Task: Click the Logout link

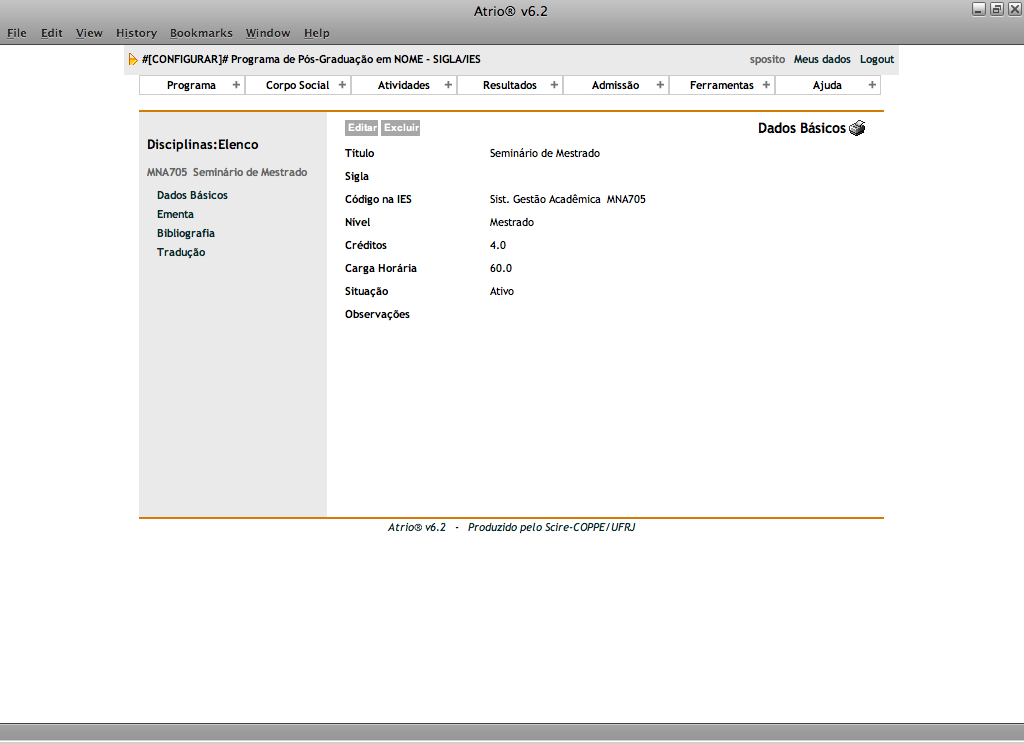Action: (x=876, y=60)
